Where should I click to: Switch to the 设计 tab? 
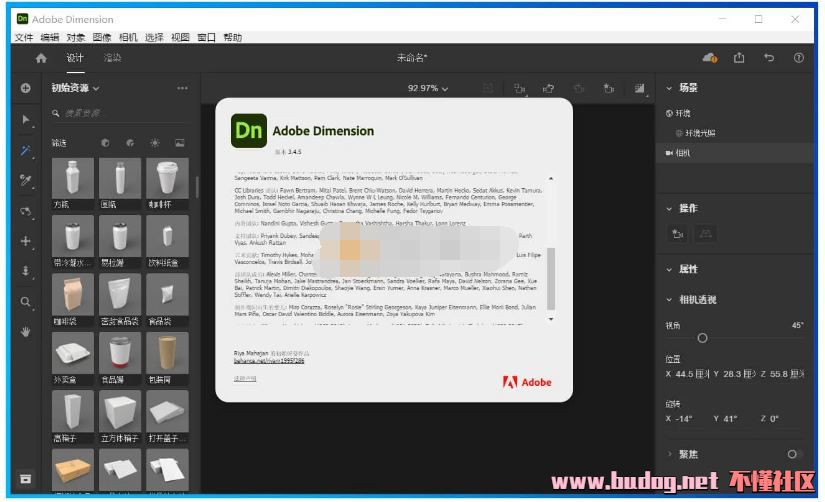[x=75, y=58]
